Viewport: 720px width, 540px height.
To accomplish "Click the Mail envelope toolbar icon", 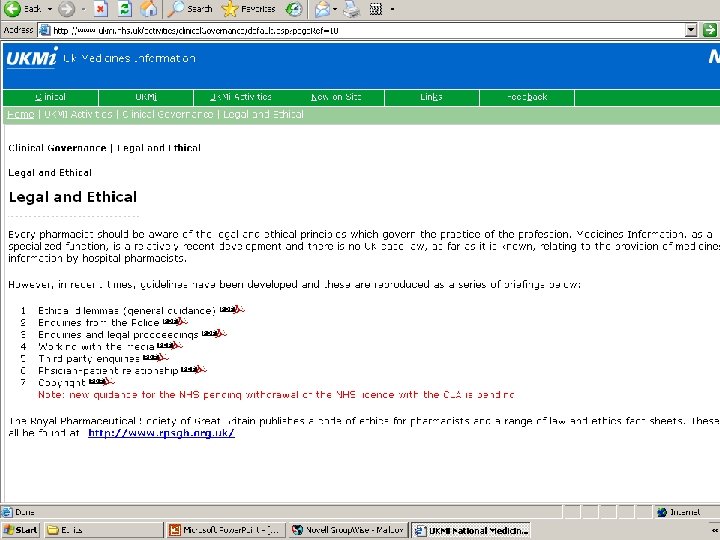I will tap(323, 9).
